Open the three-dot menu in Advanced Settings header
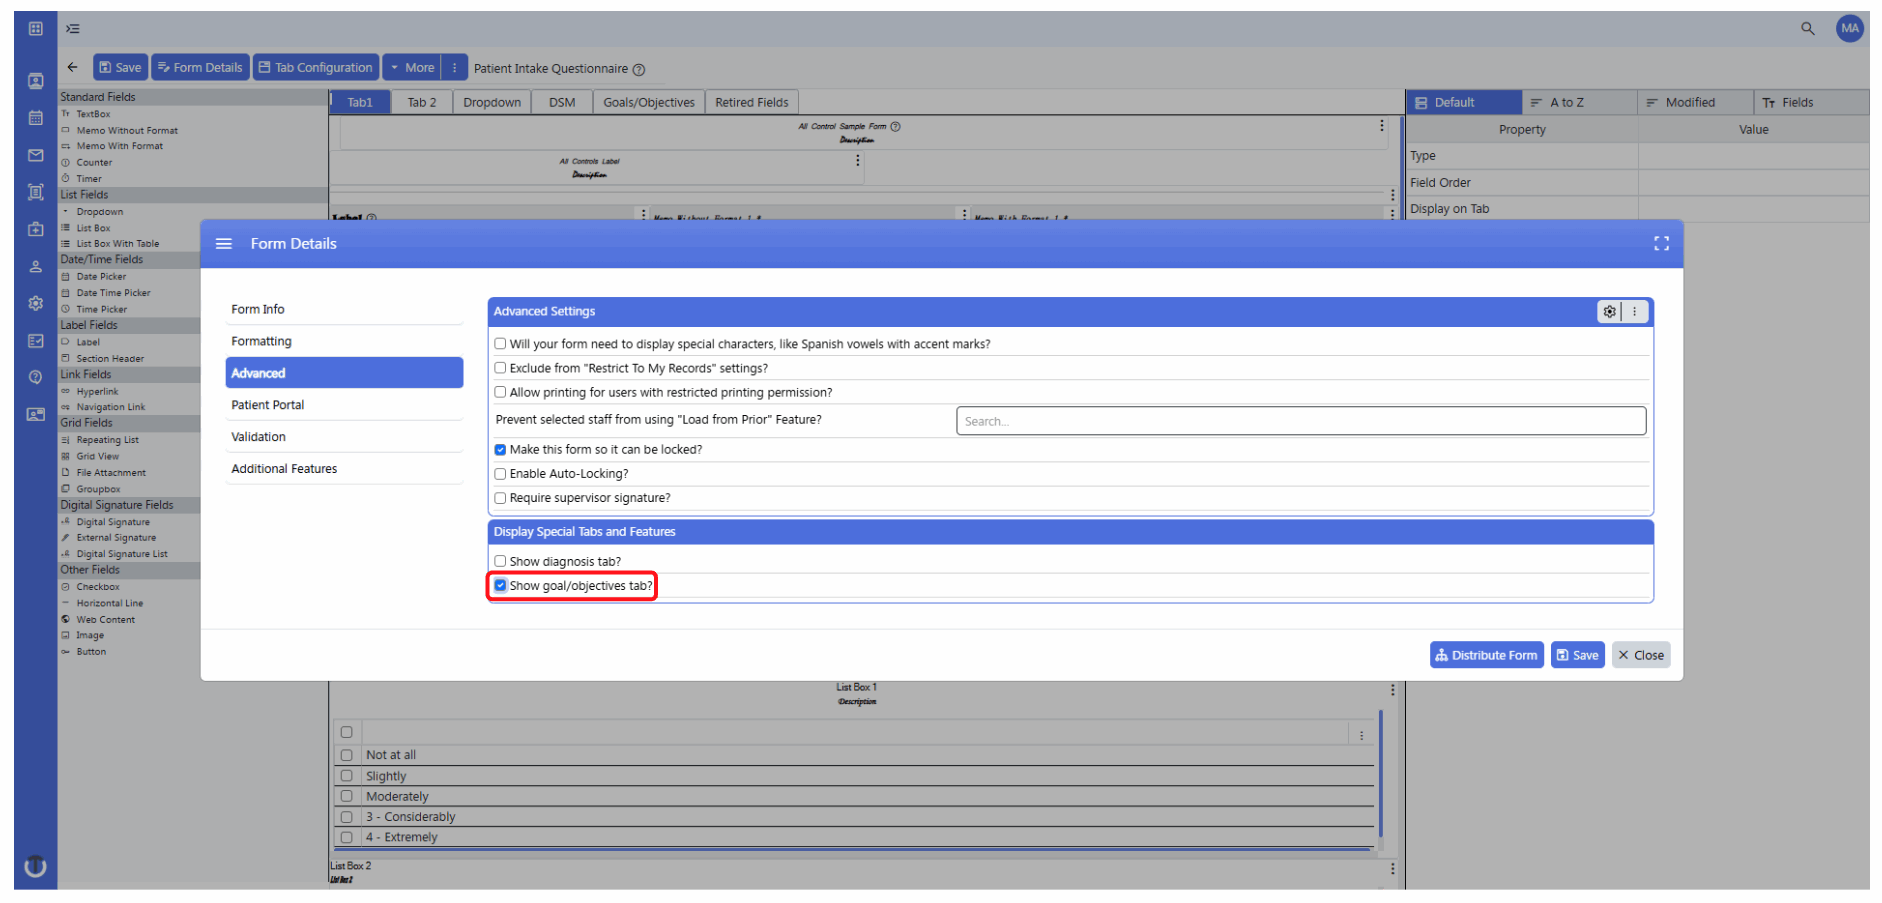1882x903 pixels. click(1635, 312)
